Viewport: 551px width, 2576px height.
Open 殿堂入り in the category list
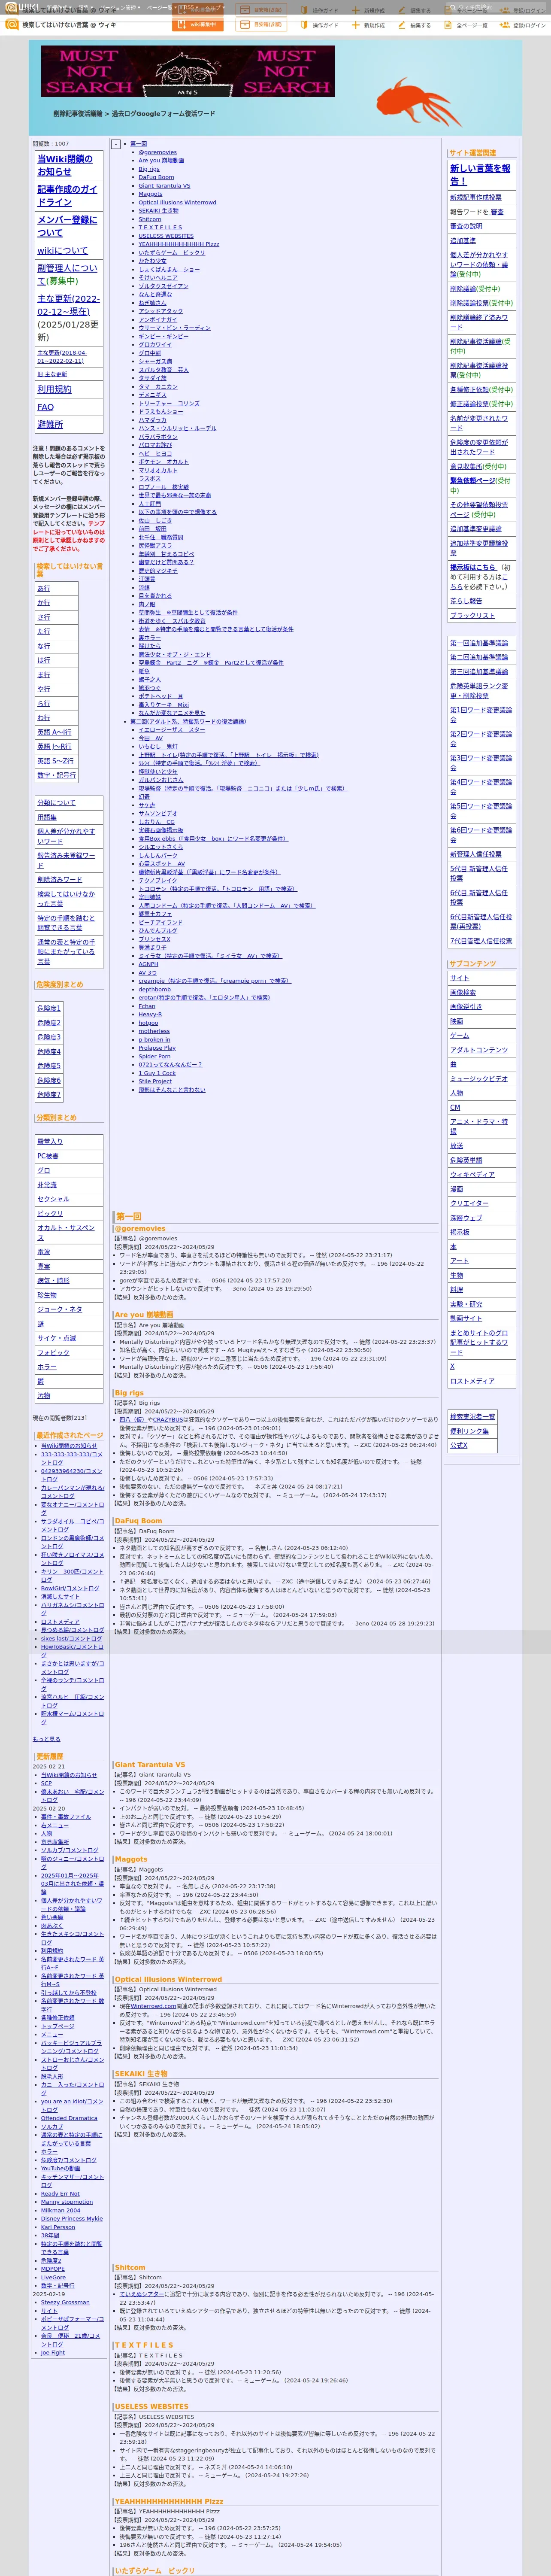point(50,1141)
